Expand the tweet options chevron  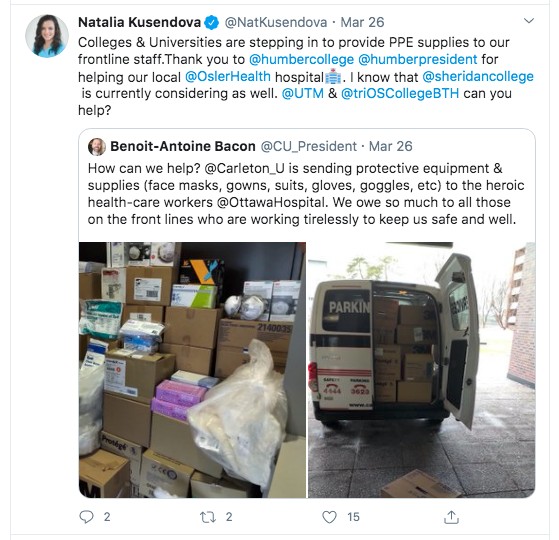529,21
